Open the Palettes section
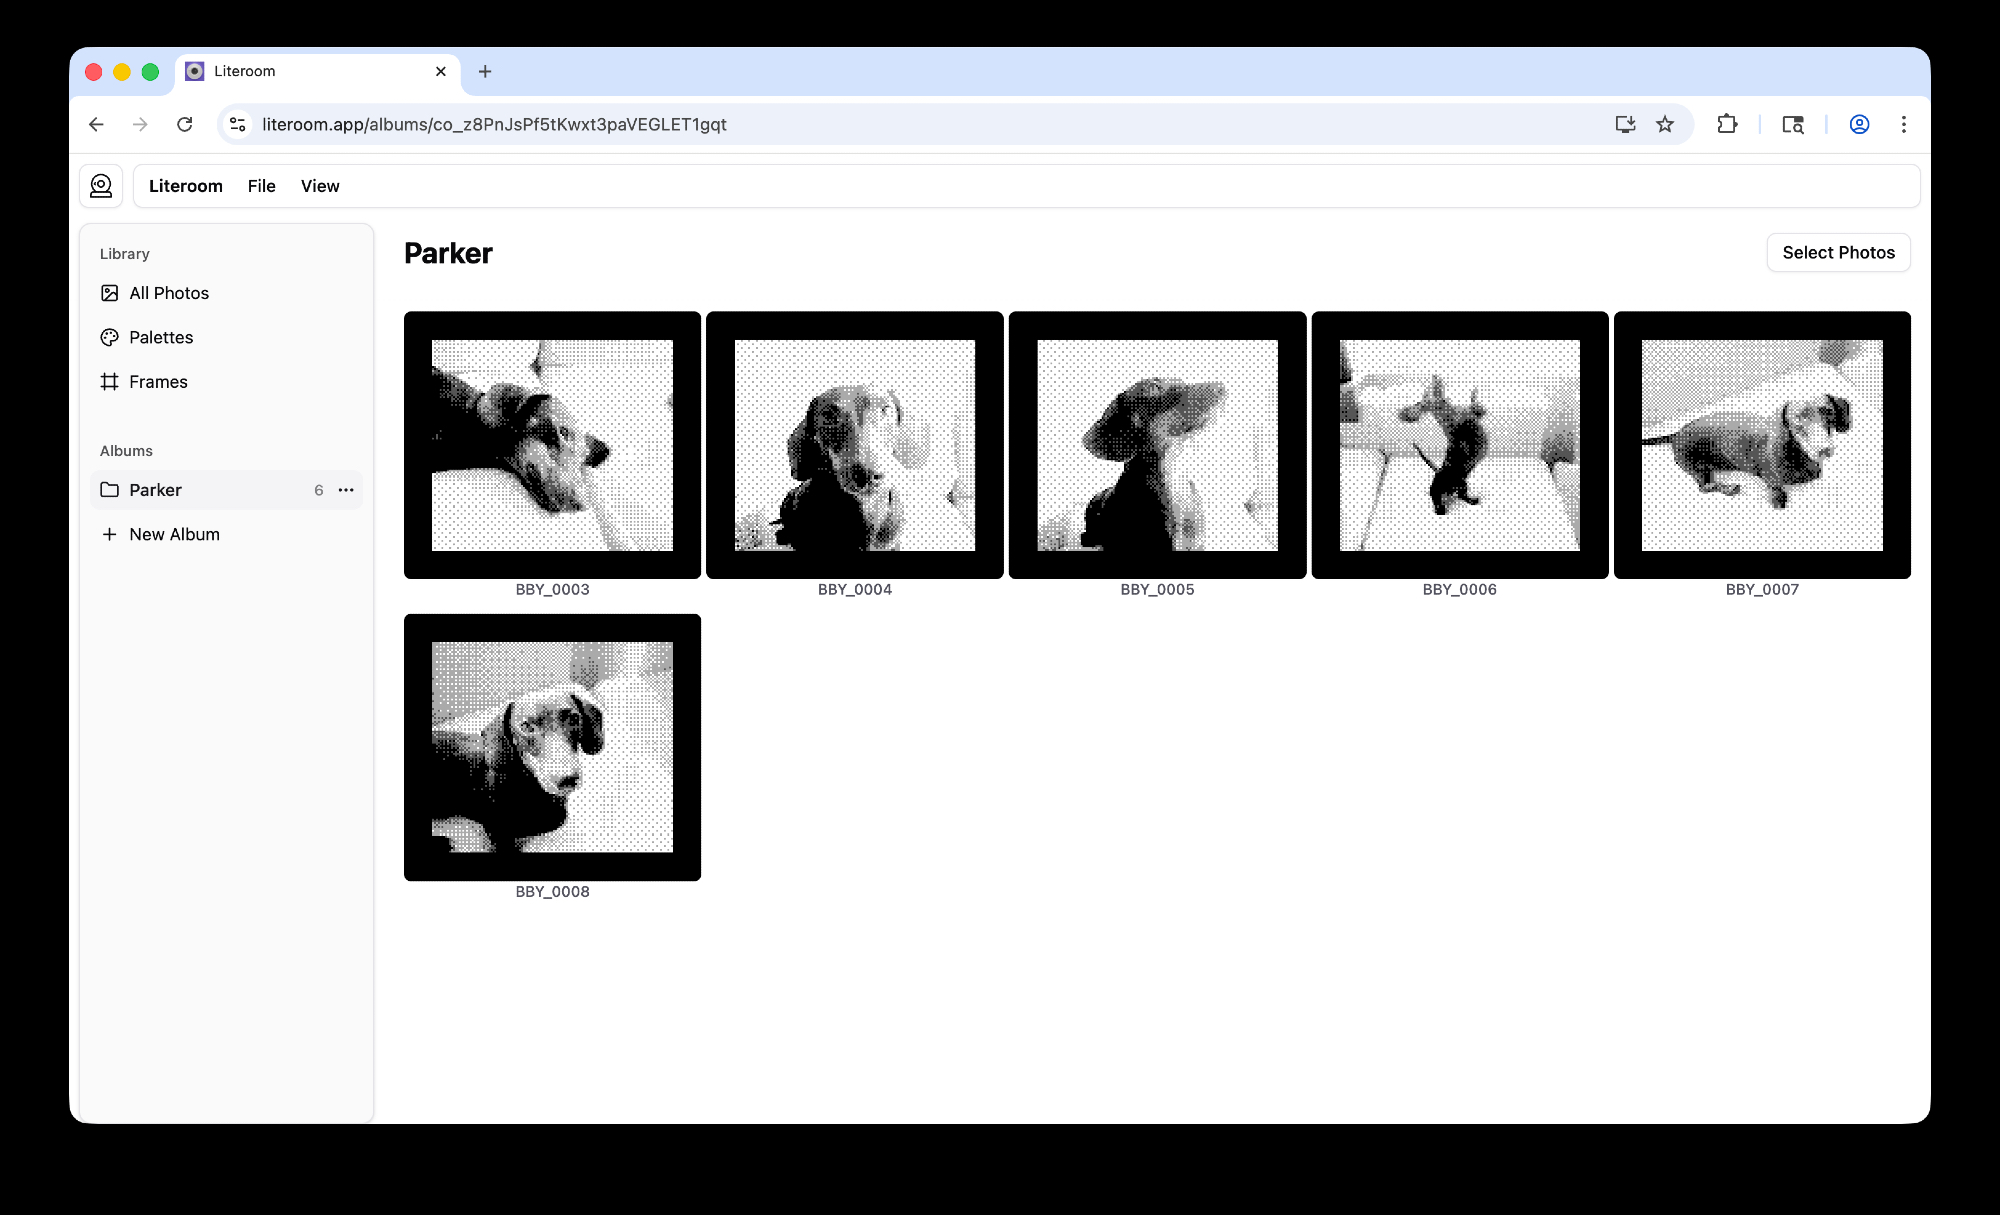This screenshot has height=1215, width=2000. tap(160, 337)
